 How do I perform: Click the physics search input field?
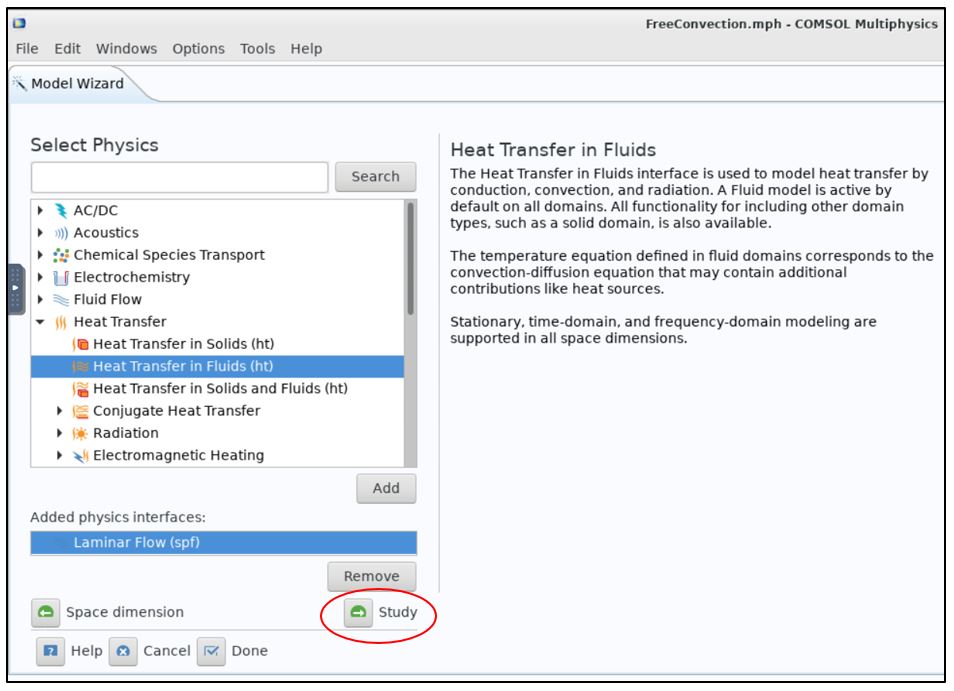[x=179, y=178]
